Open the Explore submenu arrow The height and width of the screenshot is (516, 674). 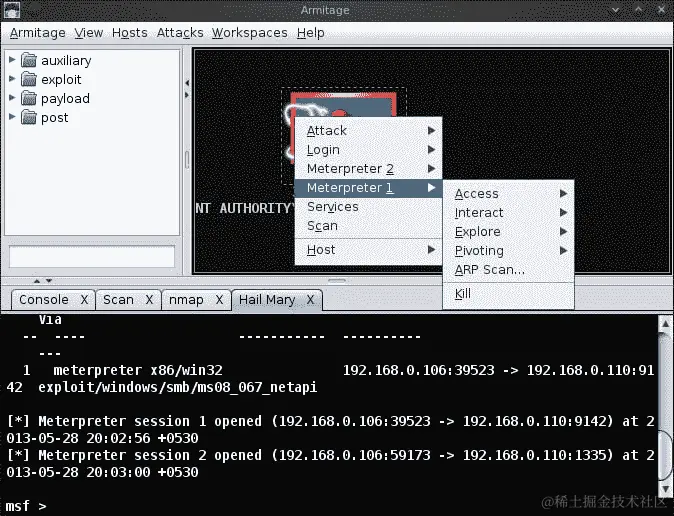pos(564,231)
